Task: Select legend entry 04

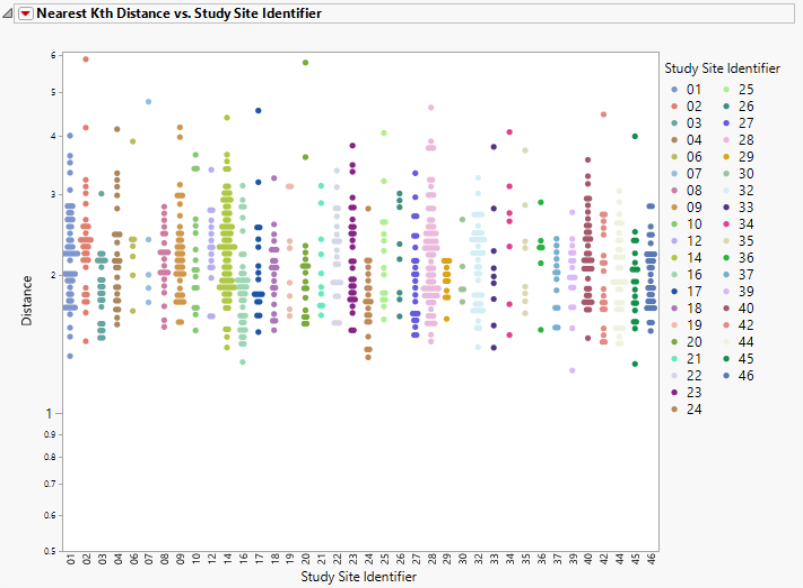Action: click(x=686, y=140)
